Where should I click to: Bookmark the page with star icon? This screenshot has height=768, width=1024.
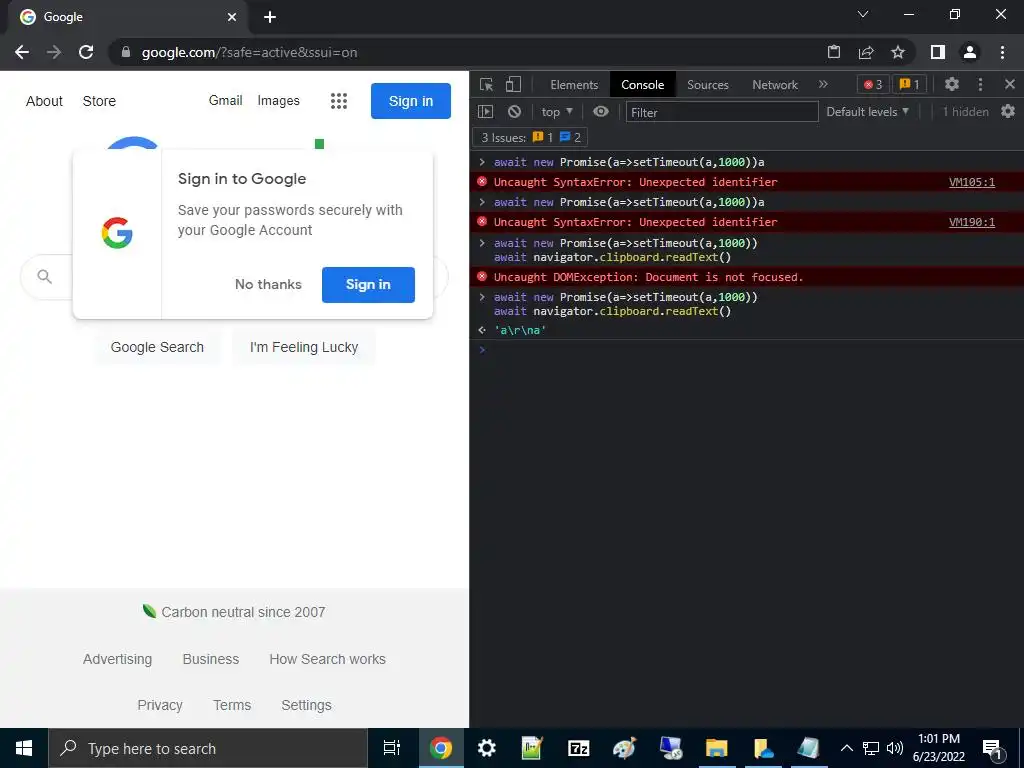(x=898, y=52)
